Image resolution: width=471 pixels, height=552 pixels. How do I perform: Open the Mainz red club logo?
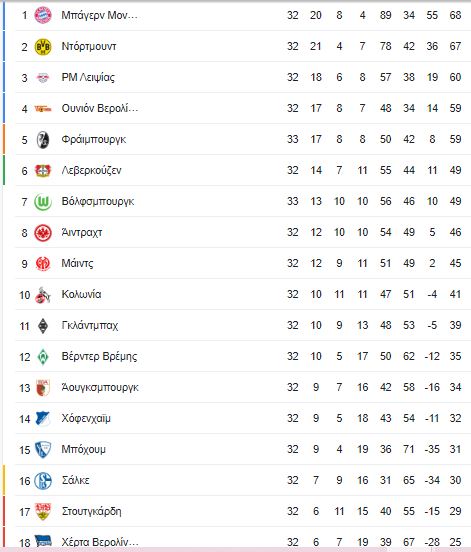(x=43, y=264)
